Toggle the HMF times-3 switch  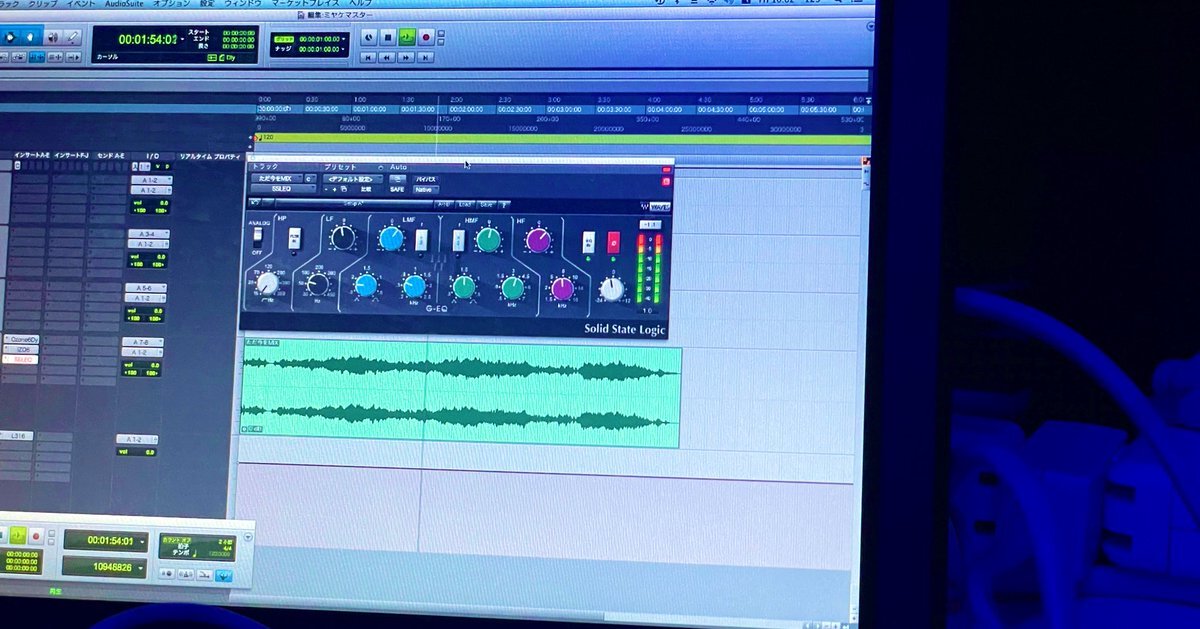coord(459,240)
